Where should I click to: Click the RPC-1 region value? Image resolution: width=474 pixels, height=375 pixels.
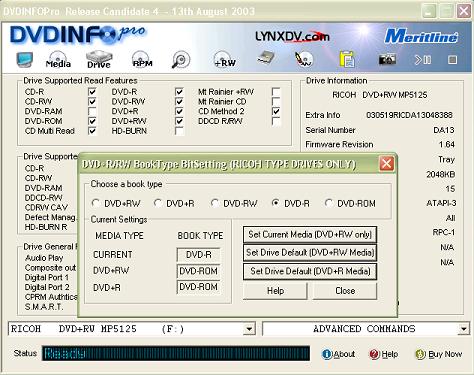pos(444,232)
